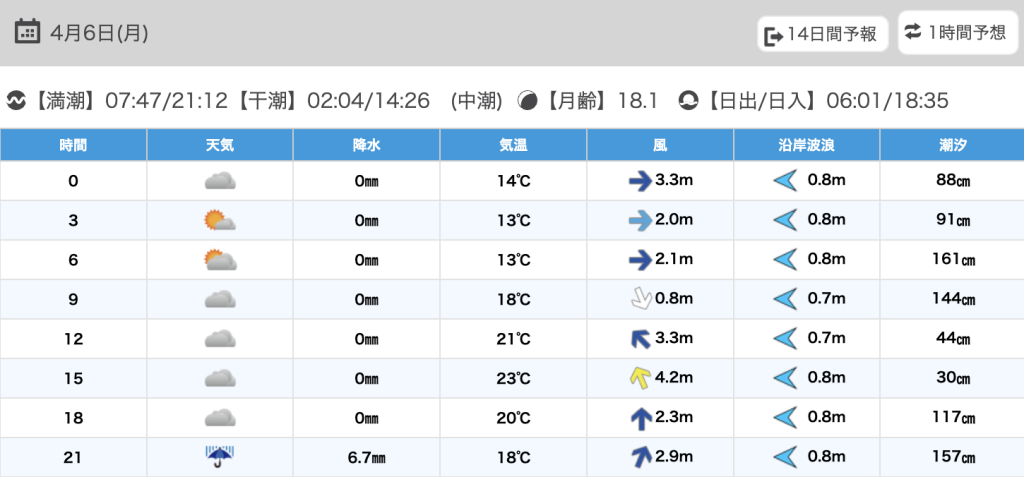Click the calendar icon beside 4月6日(月)
This screenshot has height=477, width=1024.
point(27,33)
